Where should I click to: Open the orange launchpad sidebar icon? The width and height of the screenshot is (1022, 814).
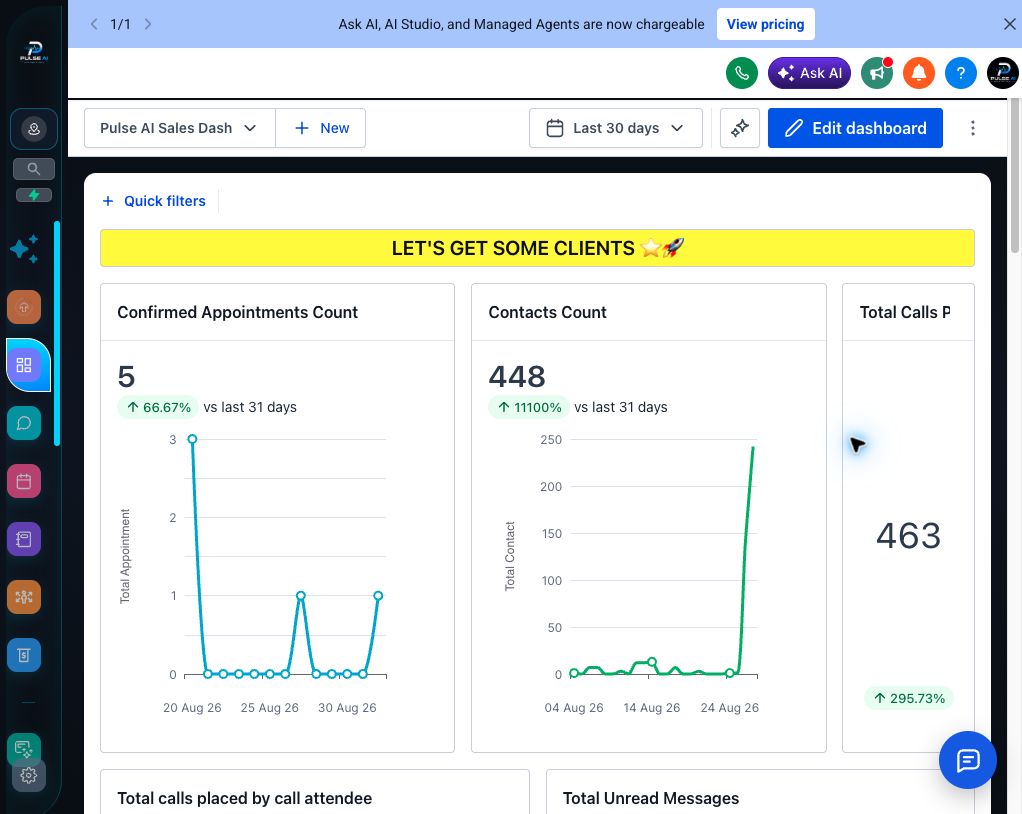pyautogui.click(x=24, y=307)
